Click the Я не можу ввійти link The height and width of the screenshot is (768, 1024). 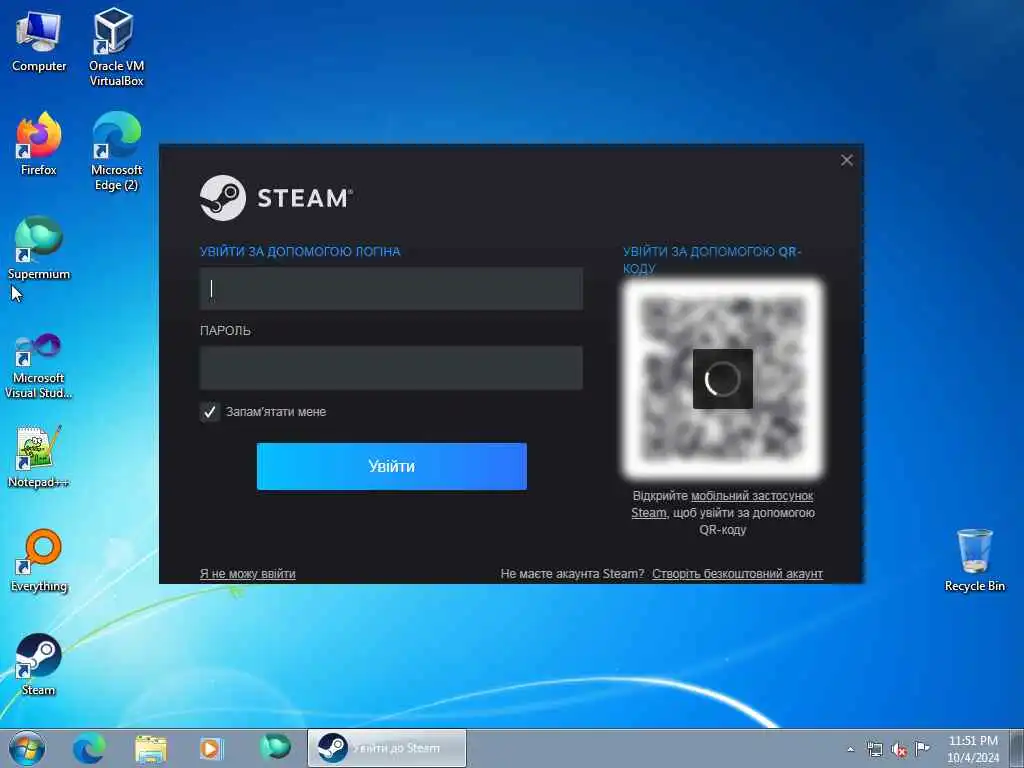pyautogui.click(x=248, y=573)
